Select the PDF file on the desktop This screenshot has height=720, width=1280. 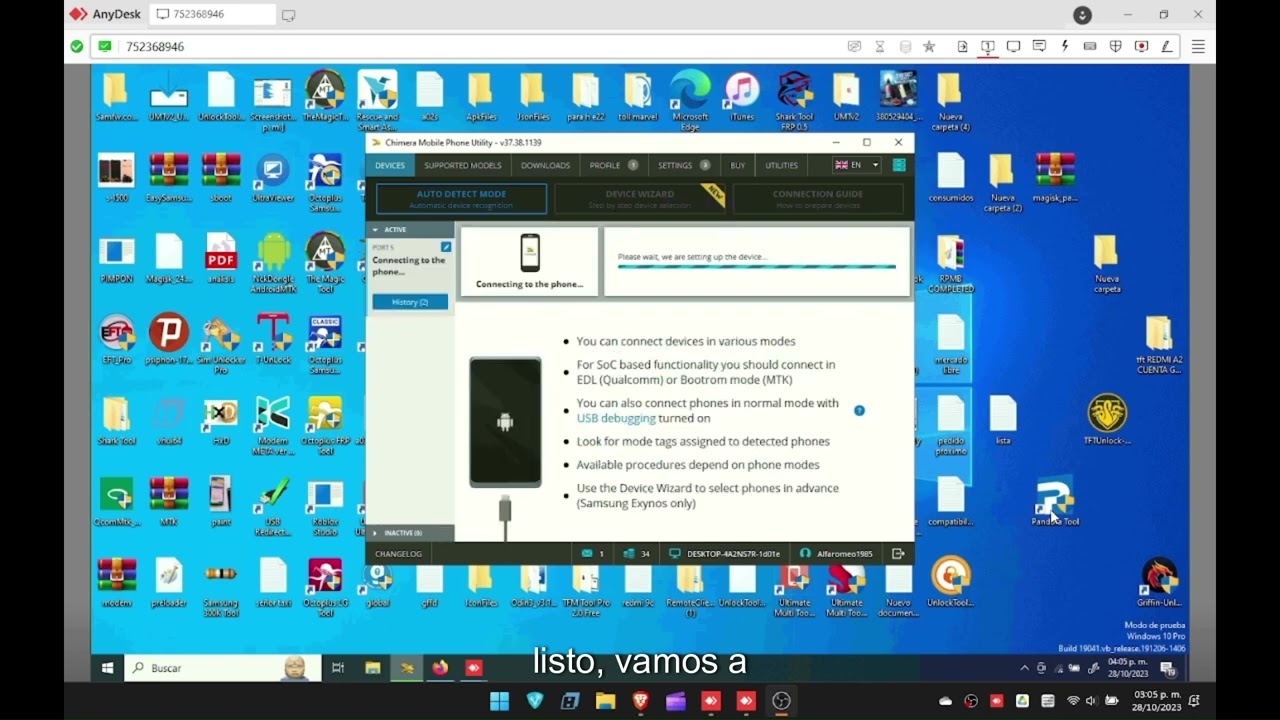pyautogui.click(x=221, y=259)
